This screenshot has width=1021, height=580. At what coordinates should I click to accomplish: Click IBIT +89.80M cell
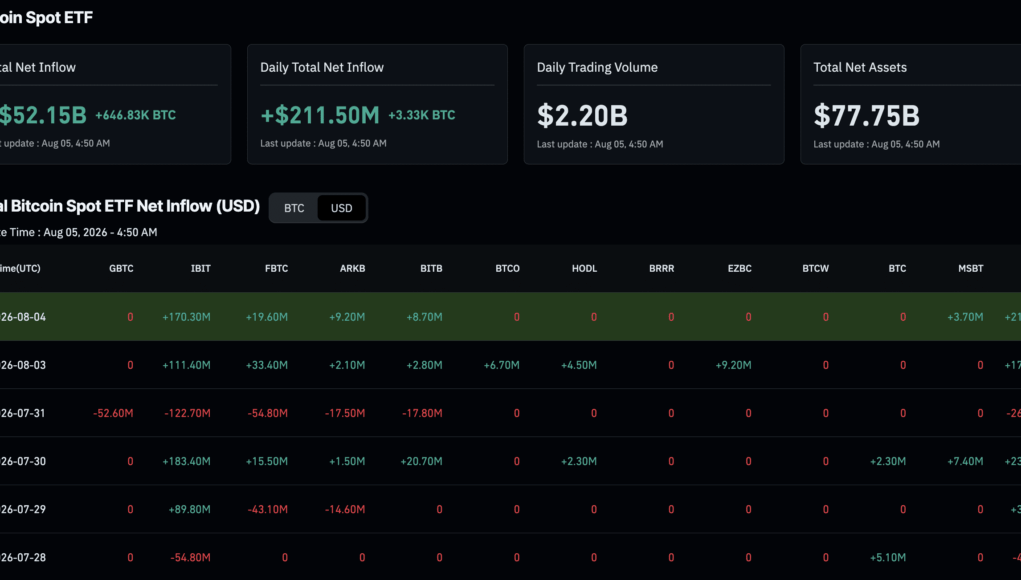click(189, 510)
